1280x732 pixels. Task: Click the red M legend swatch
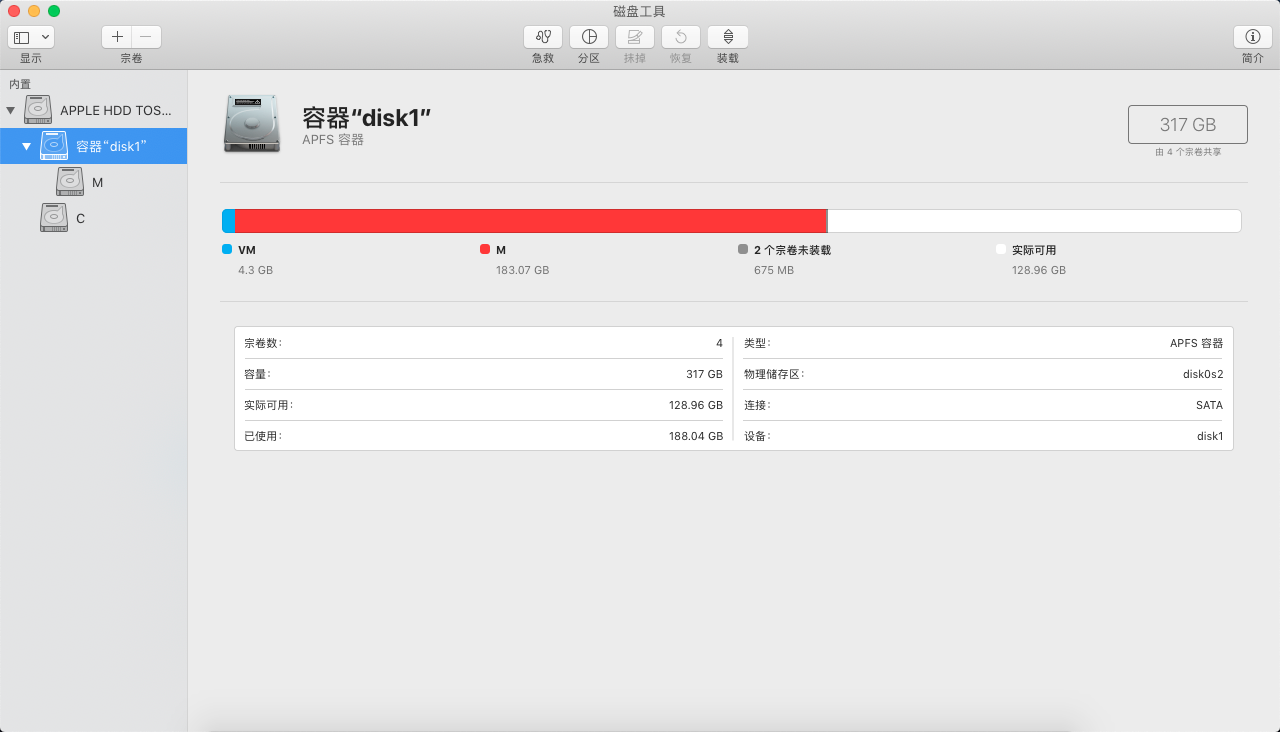485,250
